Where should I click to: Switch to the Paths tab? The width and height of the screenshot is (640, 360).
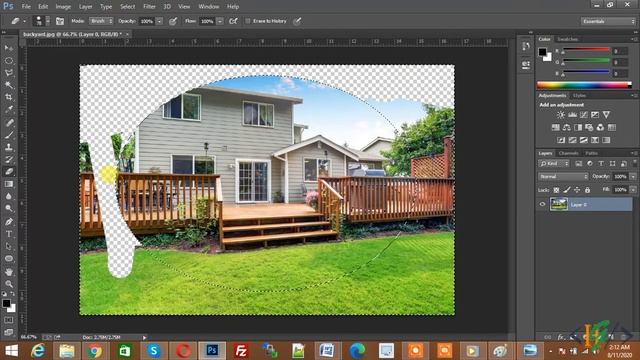(591, 153)
